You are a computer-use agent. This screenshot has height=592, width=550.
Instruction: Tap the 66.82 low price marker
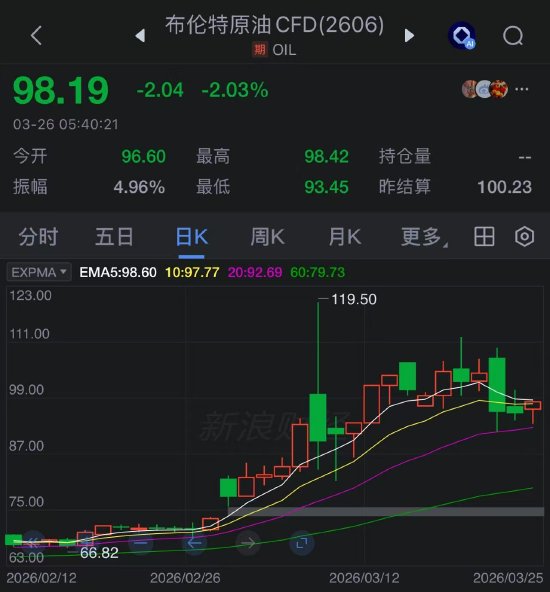(x=99, y=553)
